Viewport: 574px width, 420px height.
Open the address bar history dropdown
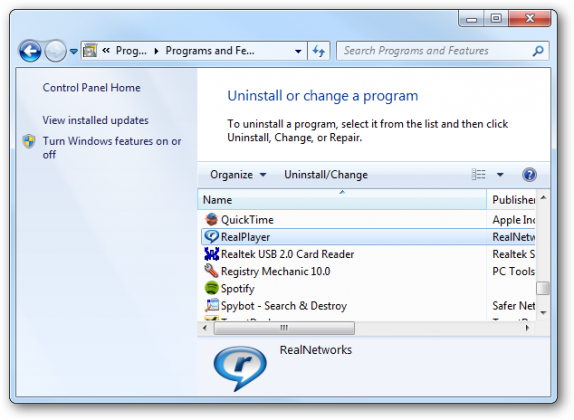click(x=298, y=51)
